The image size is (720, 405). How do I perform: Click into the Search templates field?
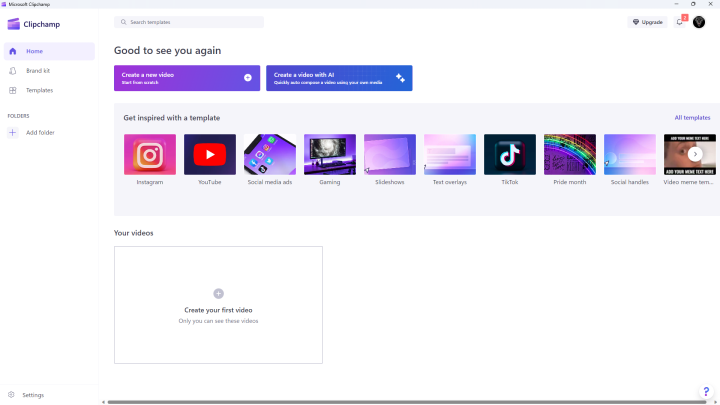pos(189,22)
